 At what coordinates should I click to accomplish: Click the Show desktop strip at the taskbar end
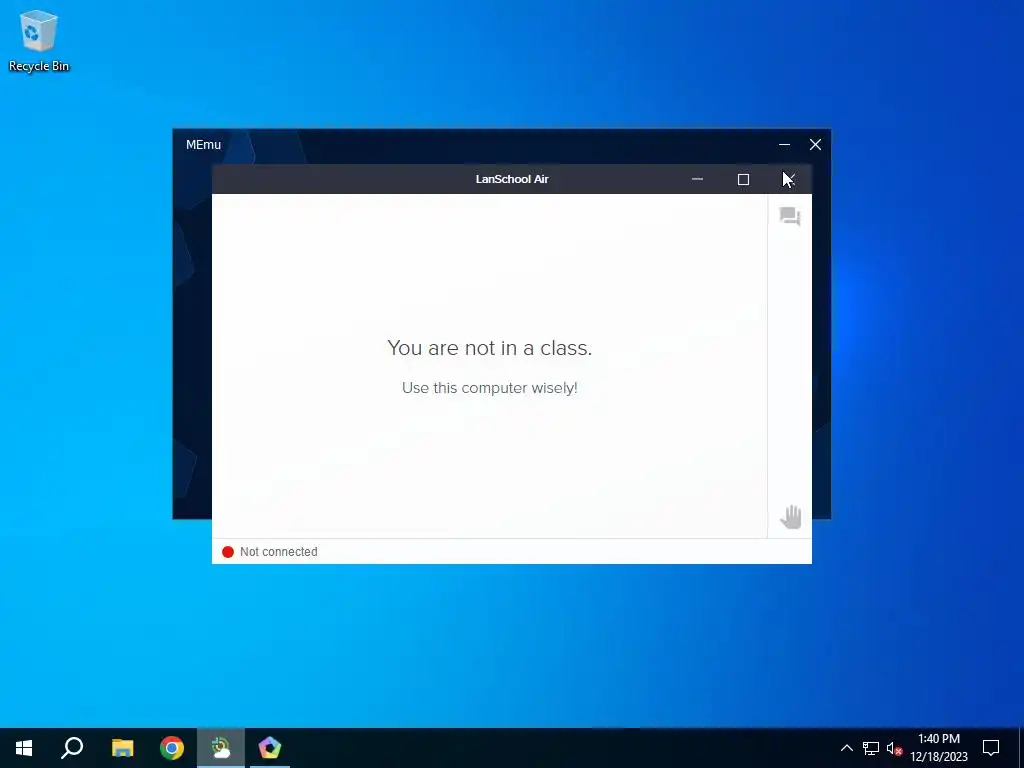tap(1021, 748)
